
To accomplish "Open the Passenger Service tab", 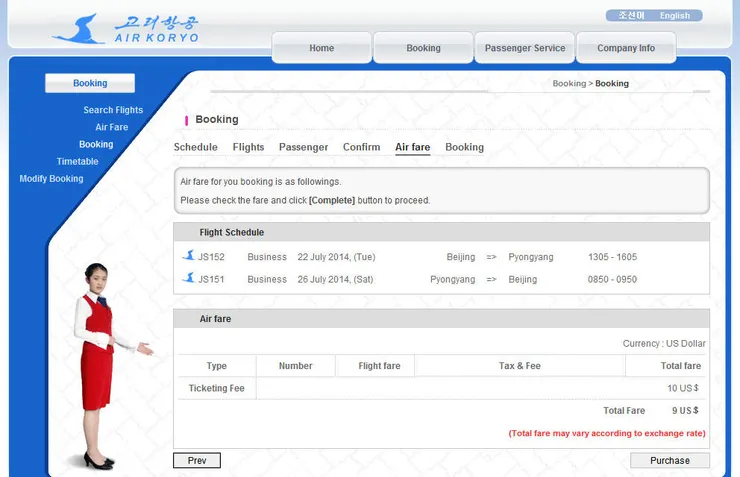I will 525,48.
